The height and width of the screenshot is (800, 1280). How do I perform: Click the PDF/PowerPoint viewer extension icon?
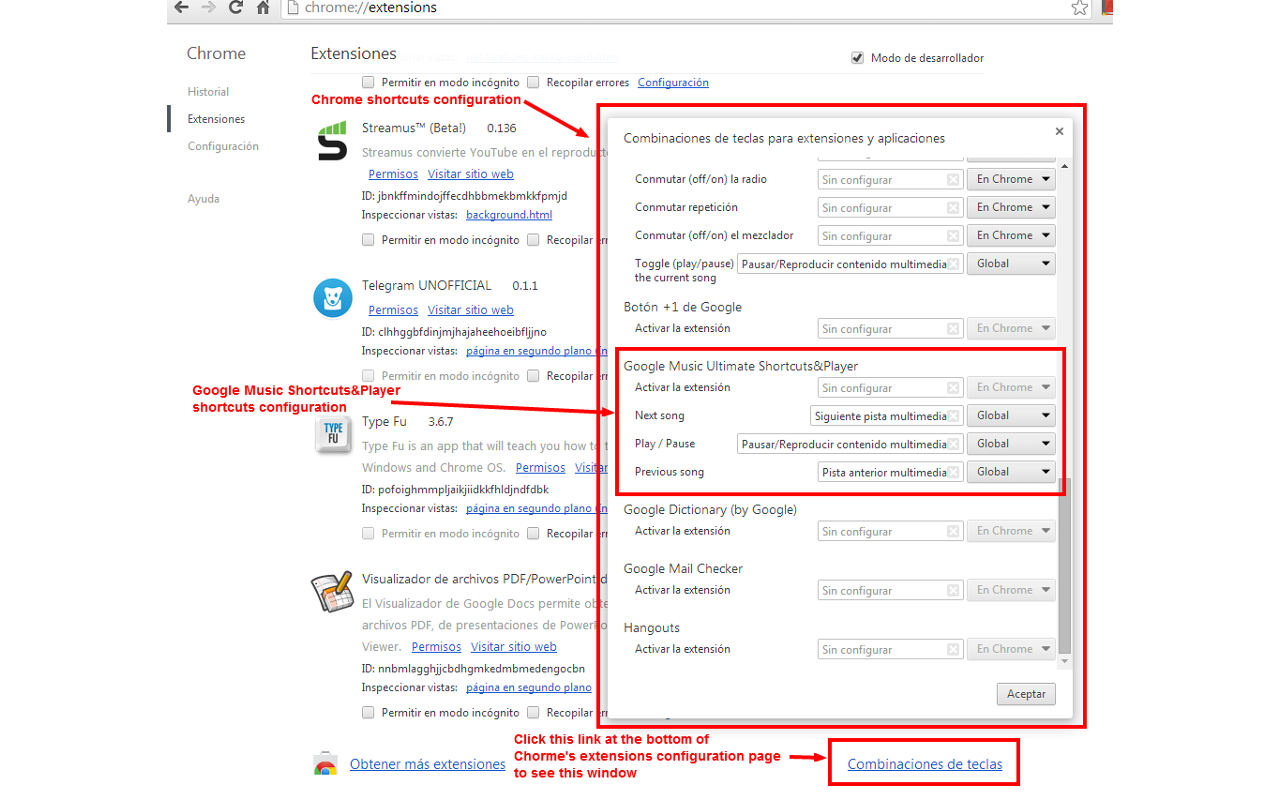[332, 593]
